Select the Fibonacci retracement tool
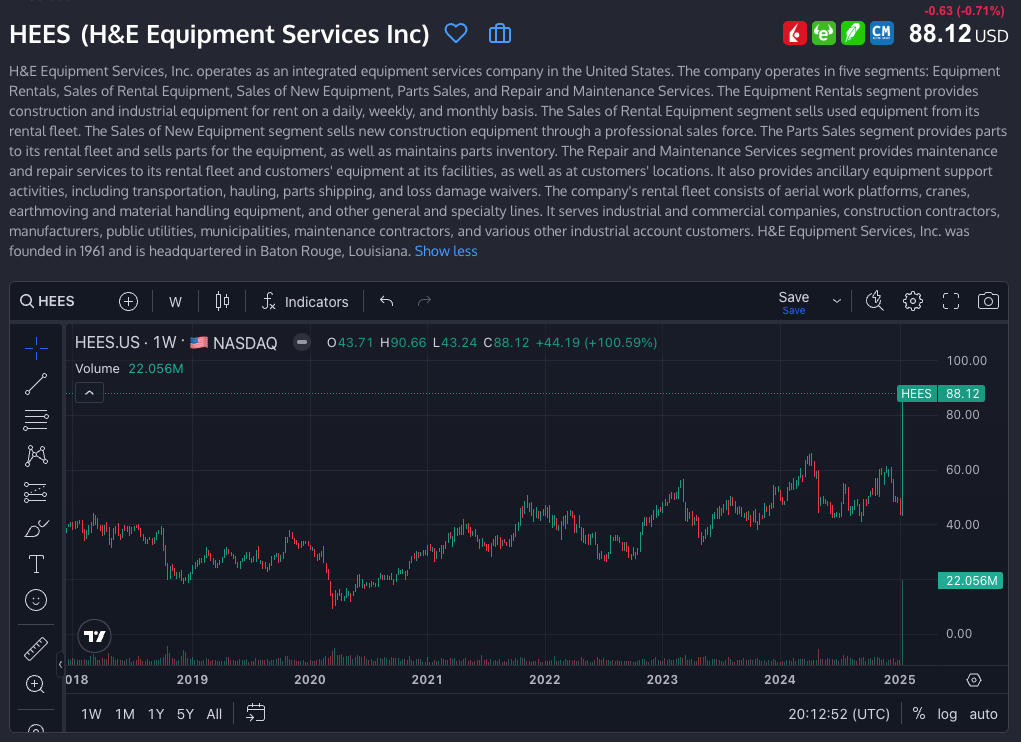Image resolution: width=1021 pixels, height=742 pixels. point(36,420)
